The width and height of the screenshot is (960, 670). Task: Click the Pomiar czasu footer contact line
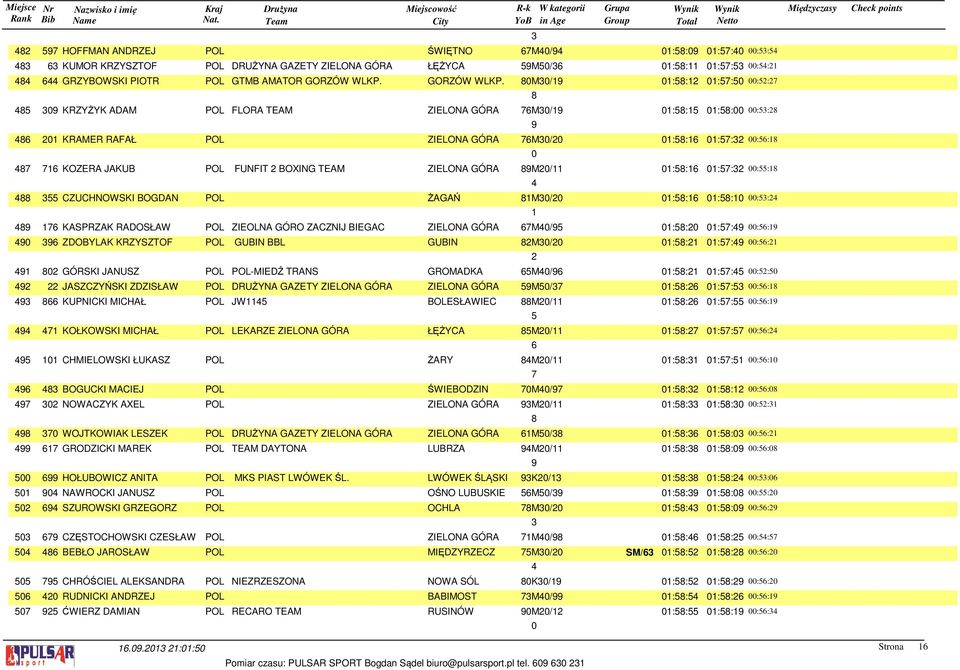[405, 663]
